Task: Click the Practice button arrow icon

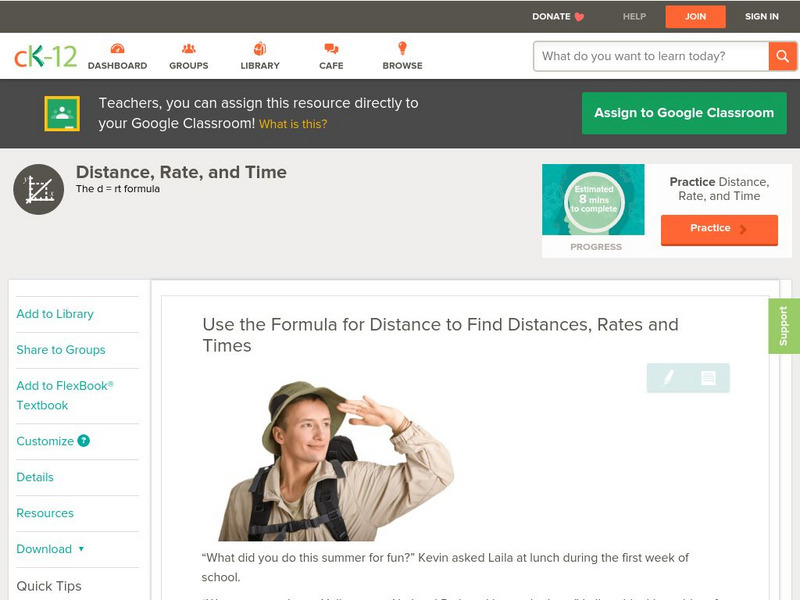Action: click(x=743, y=229)
